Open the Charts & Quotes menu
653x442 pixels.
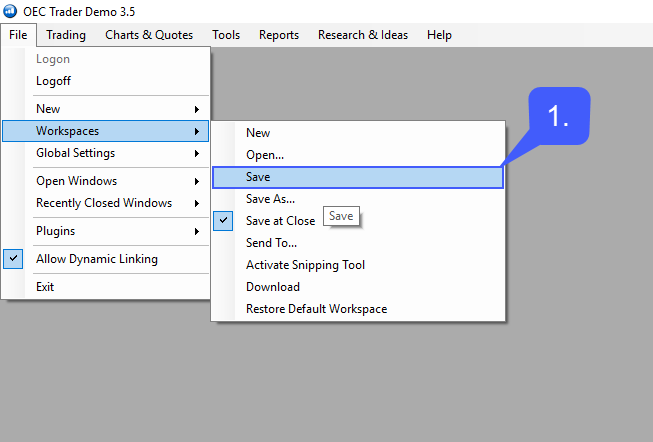coord(149,35)
